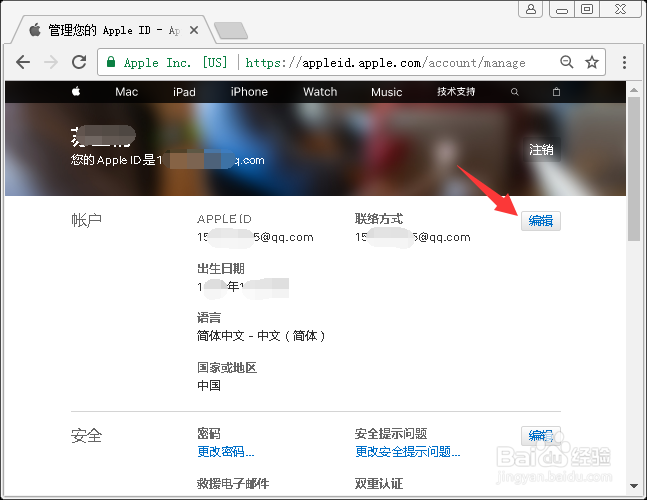Click the Apple Inc. [US] certificate label
Viewport: 647px width, 500px height.
coord(175,63)
